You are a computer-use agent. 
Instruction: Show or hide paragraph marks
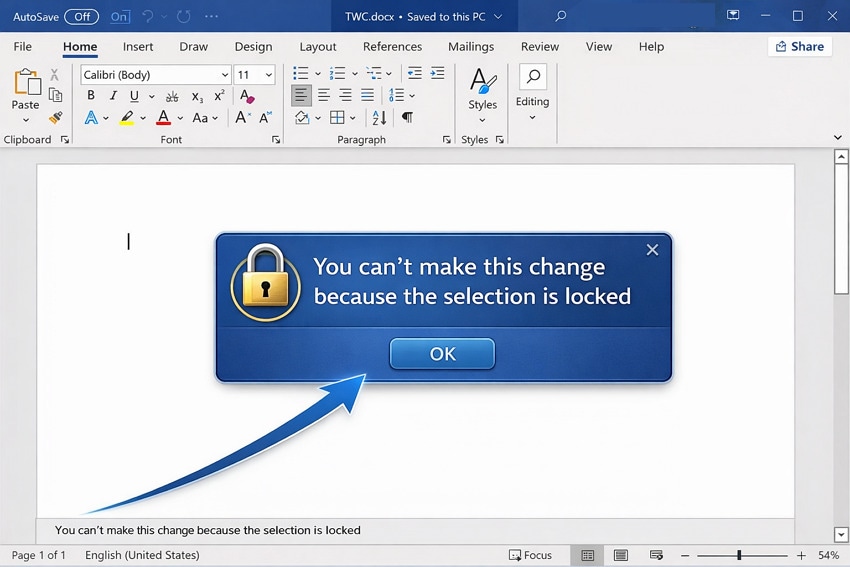(407, 118)
